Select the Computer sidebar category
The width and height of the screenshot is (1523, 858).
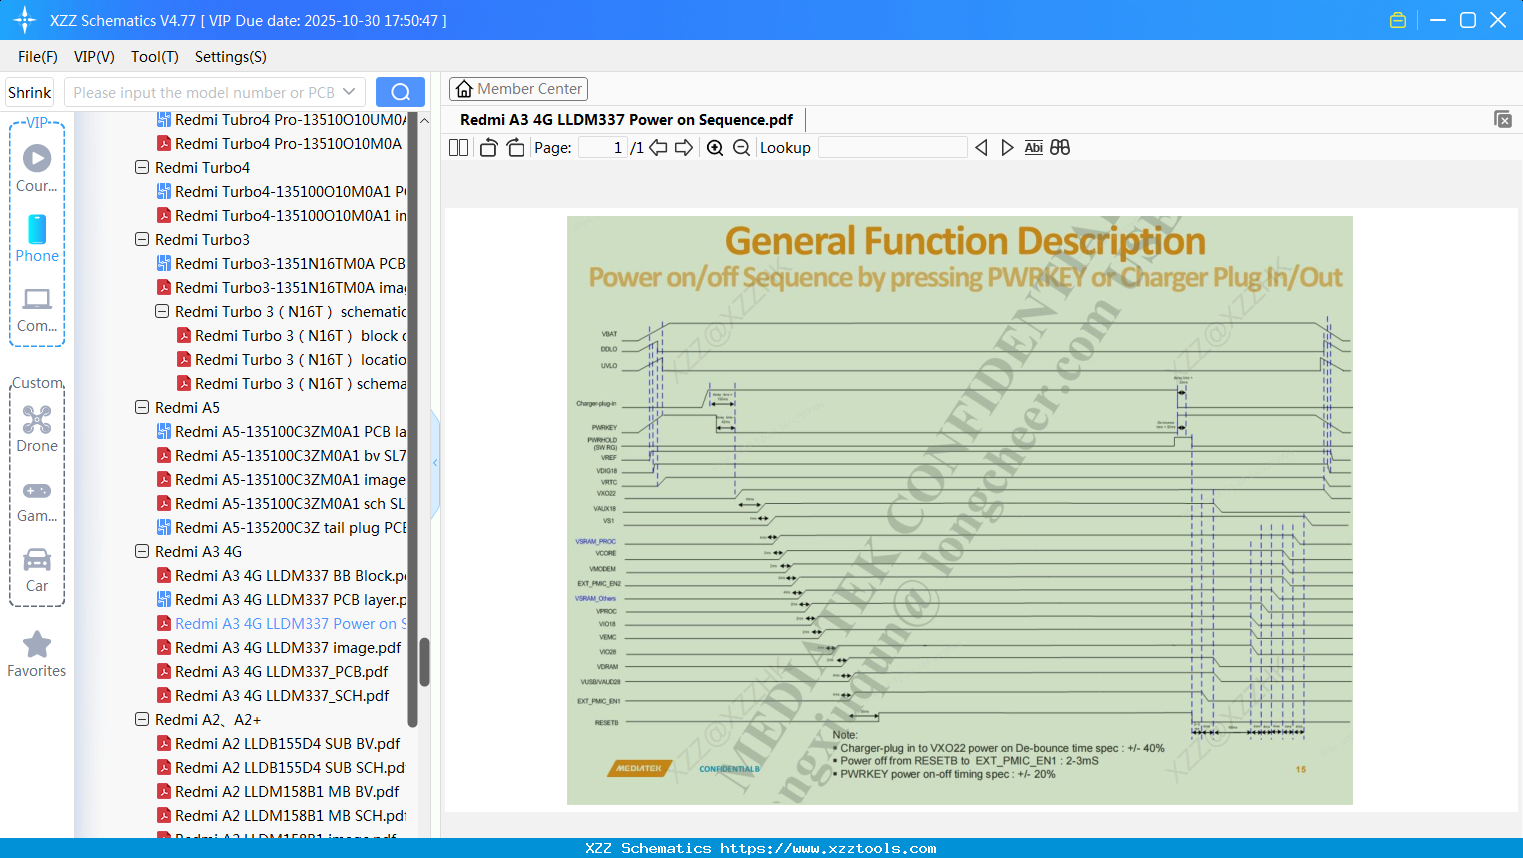[x=37, y=309]
